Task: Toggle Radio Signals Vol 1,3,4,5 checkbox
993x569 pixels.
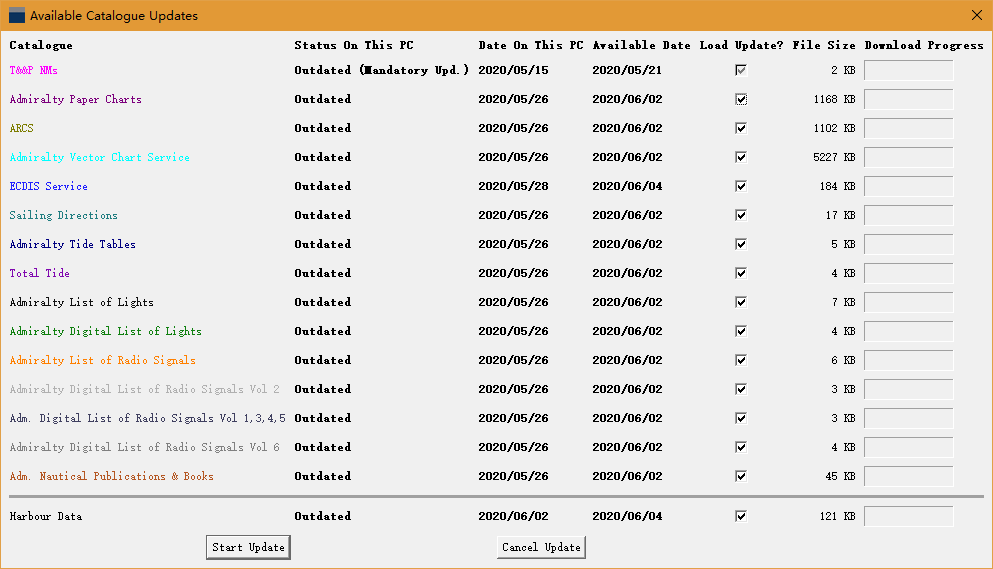Action: pyautogui.click(x=741, y=418)
